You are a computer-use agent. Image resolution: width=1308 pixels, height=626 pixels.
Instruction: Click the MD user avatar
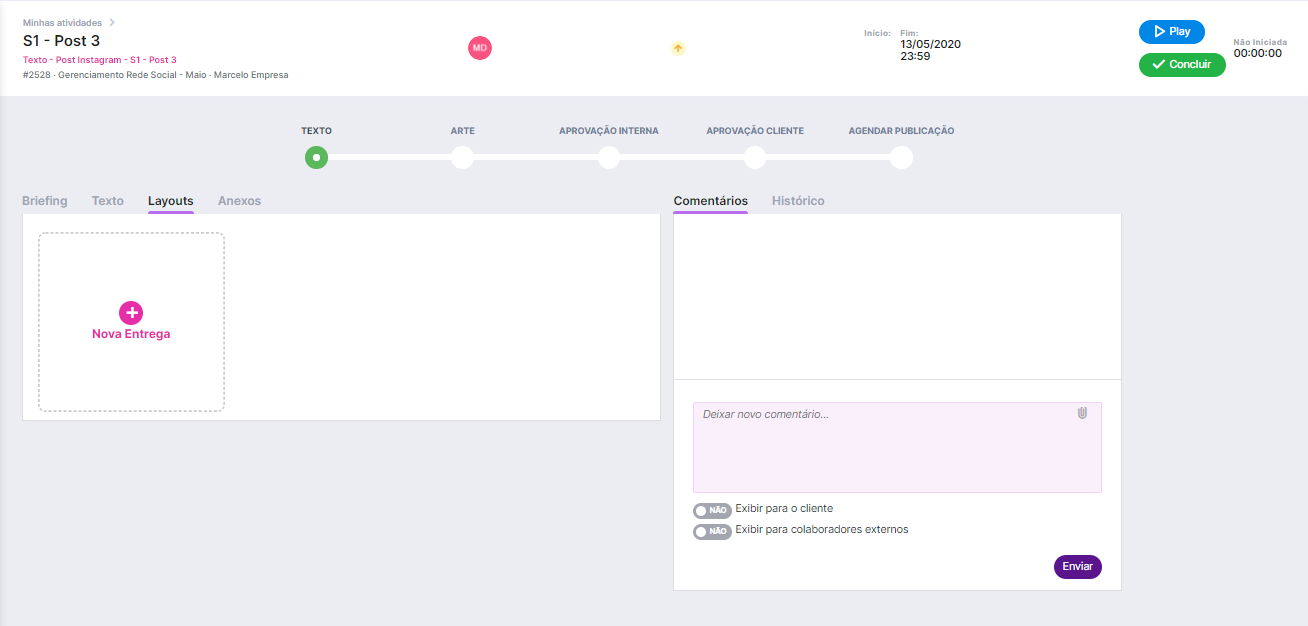[480, 47]
